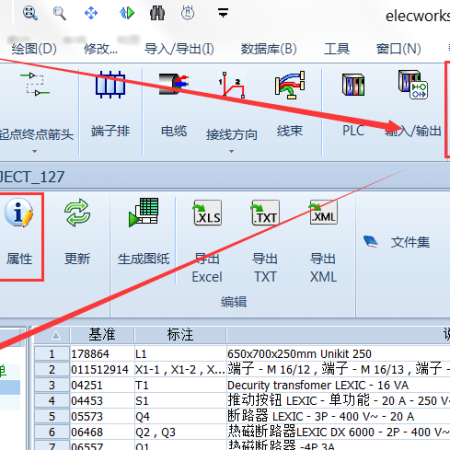The width and height of the screenshot is (450, 450).
Task: Click the 接线方向 wiring direction icon
Action: (231, 85)
